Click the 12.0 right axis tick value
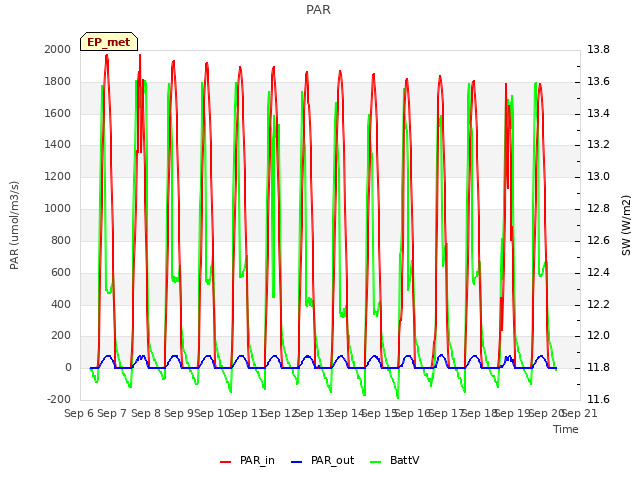 [x=598, y=336]
